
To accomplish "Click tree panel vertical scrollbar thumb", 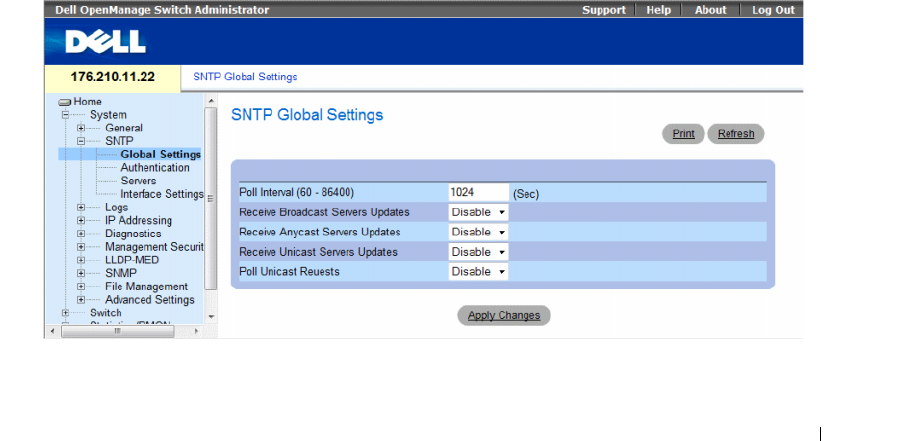I will pos(211,198).
